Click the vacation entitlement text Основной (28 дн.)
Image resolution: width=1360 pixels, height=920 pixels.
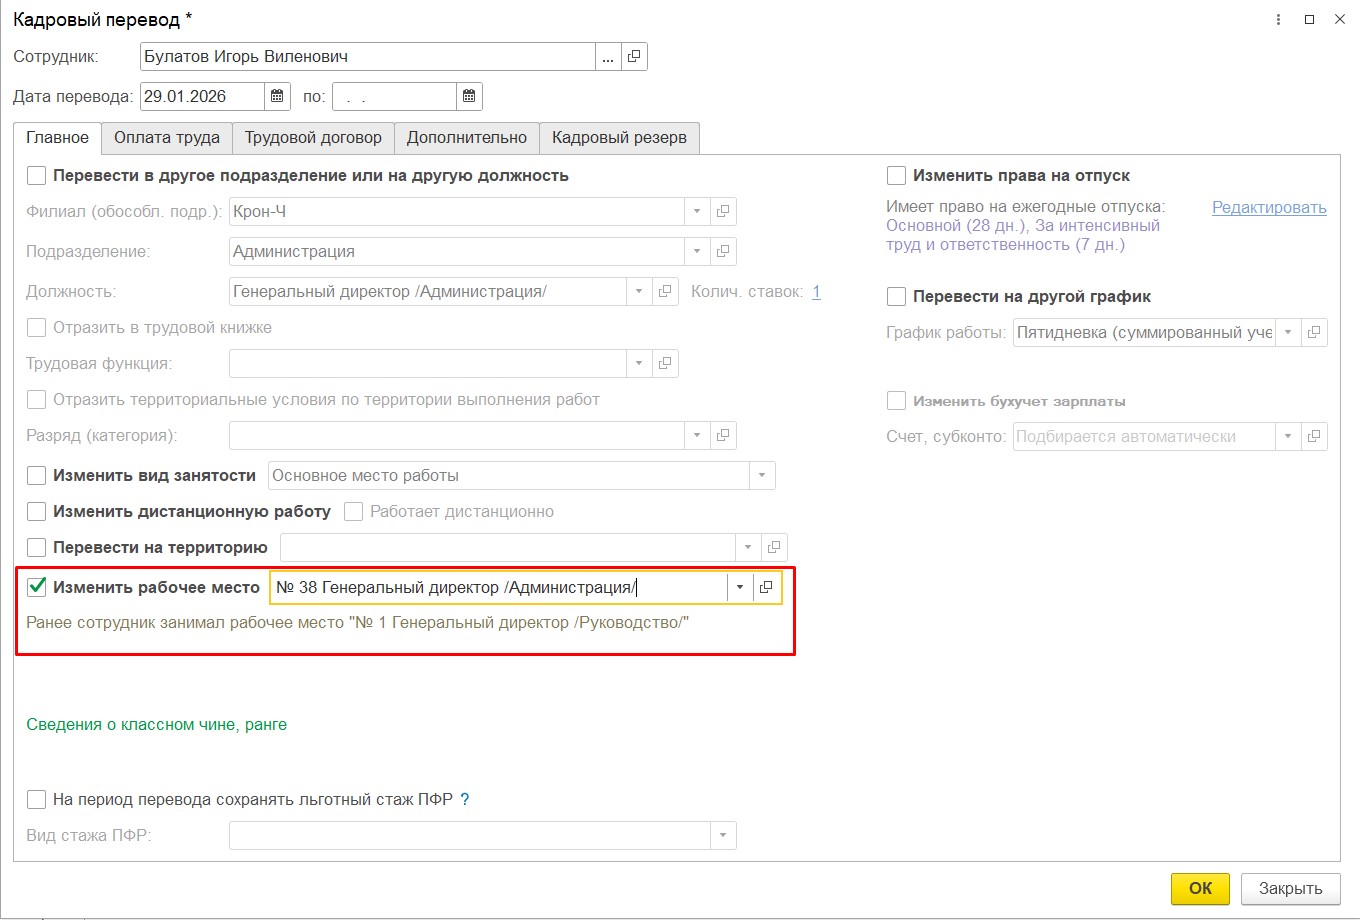(955, 226)
